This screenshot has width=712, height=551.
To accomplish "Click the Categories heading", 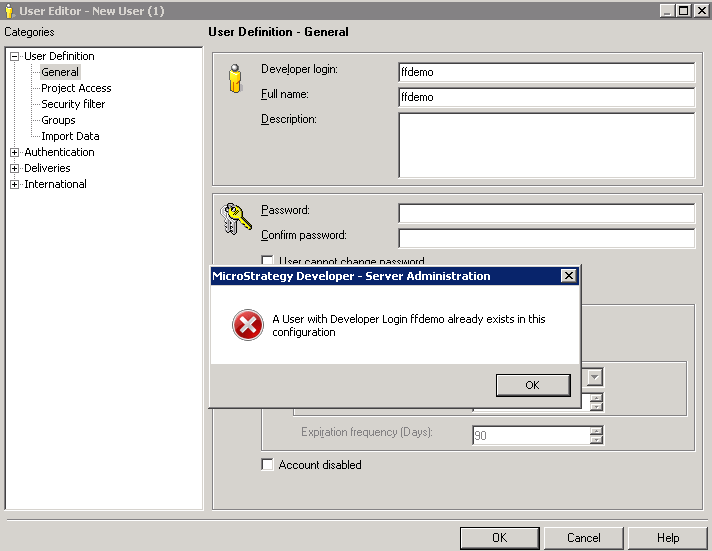I will tap(29, 32).
